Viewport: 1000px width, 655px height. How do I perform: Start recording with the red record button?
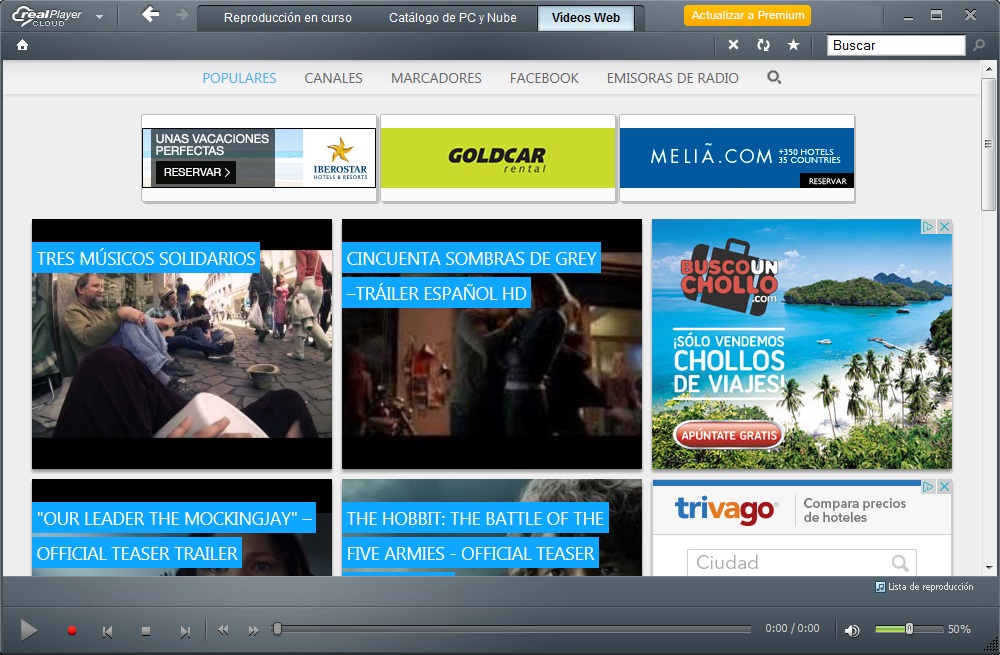pyautogui.click(x=72, y=630)
